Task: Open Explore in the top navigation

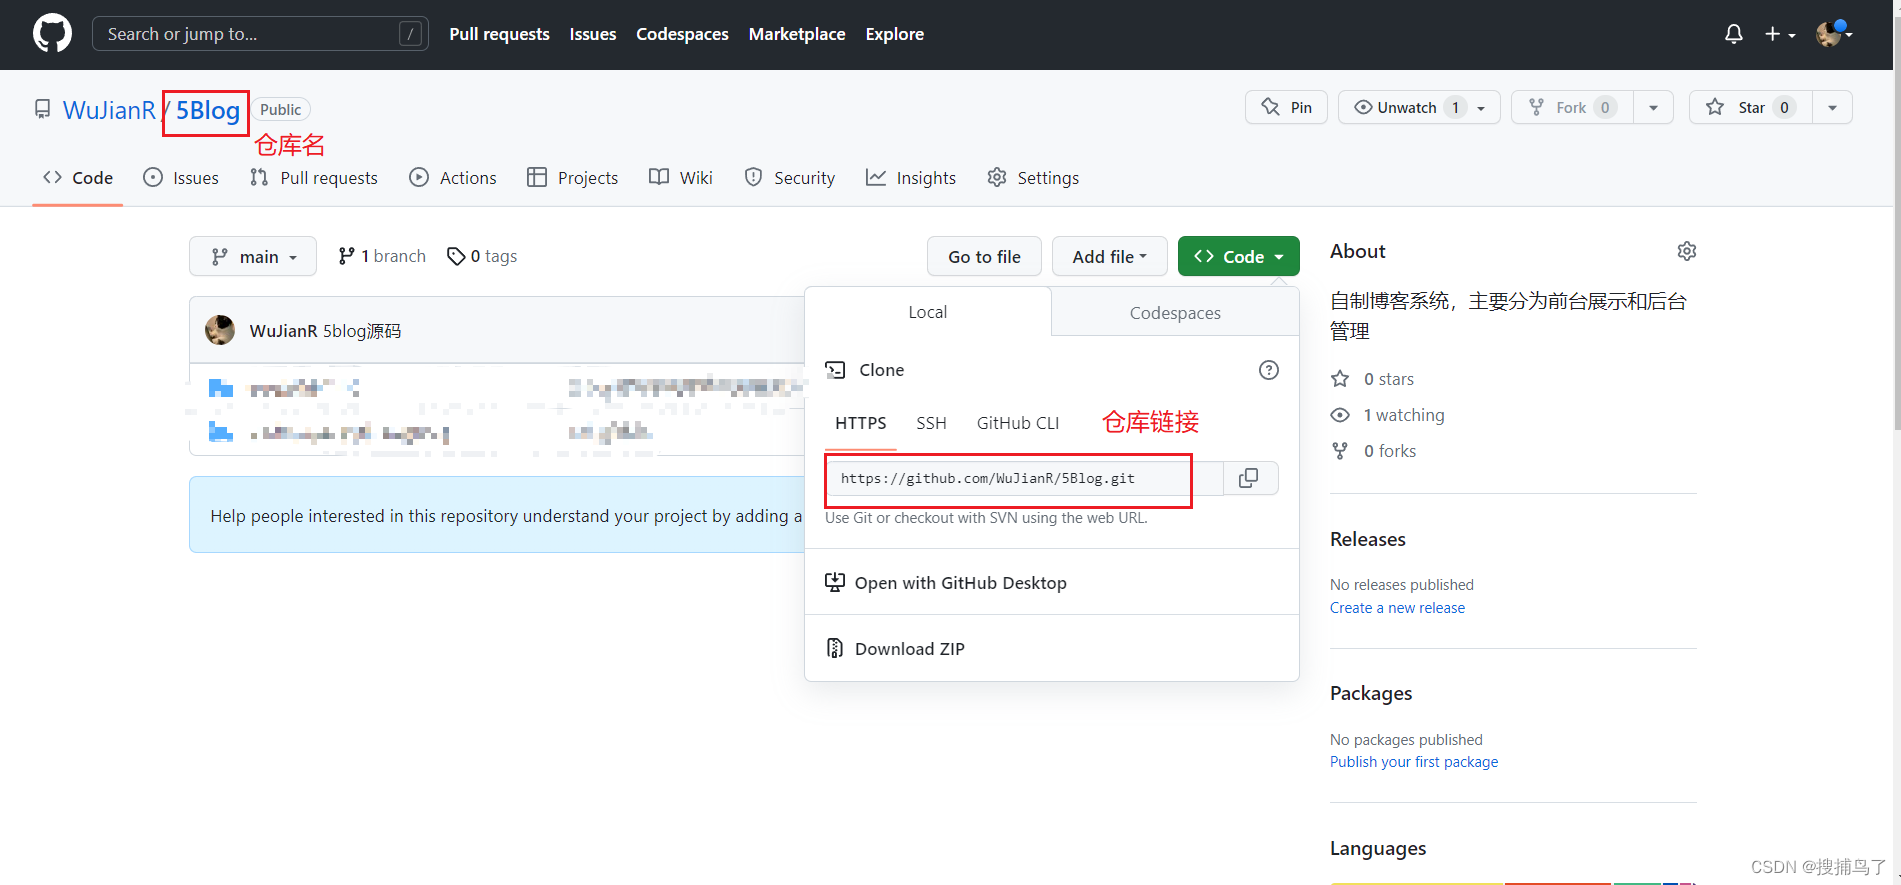Action: [894, 34]
